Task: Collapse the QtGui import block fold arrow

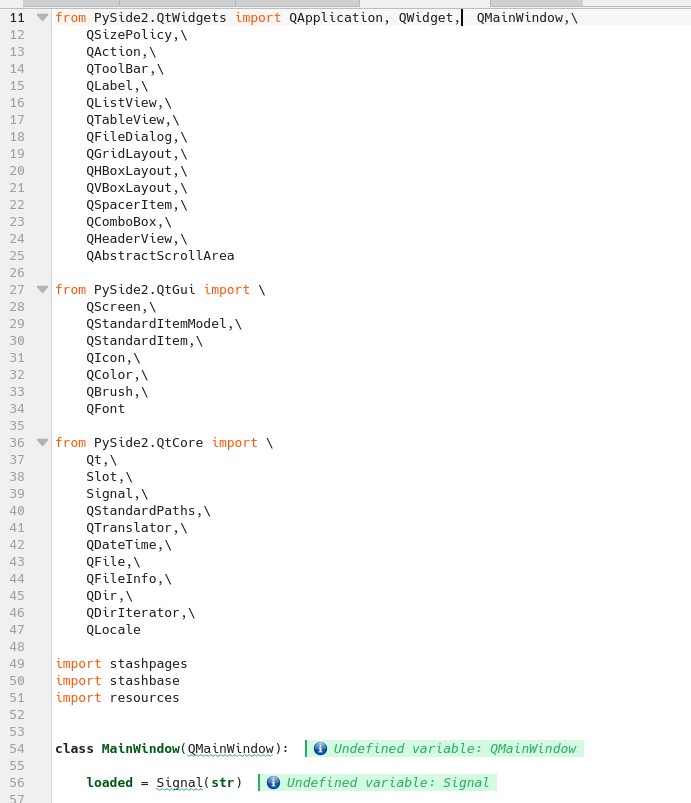Action: [43, 290]
